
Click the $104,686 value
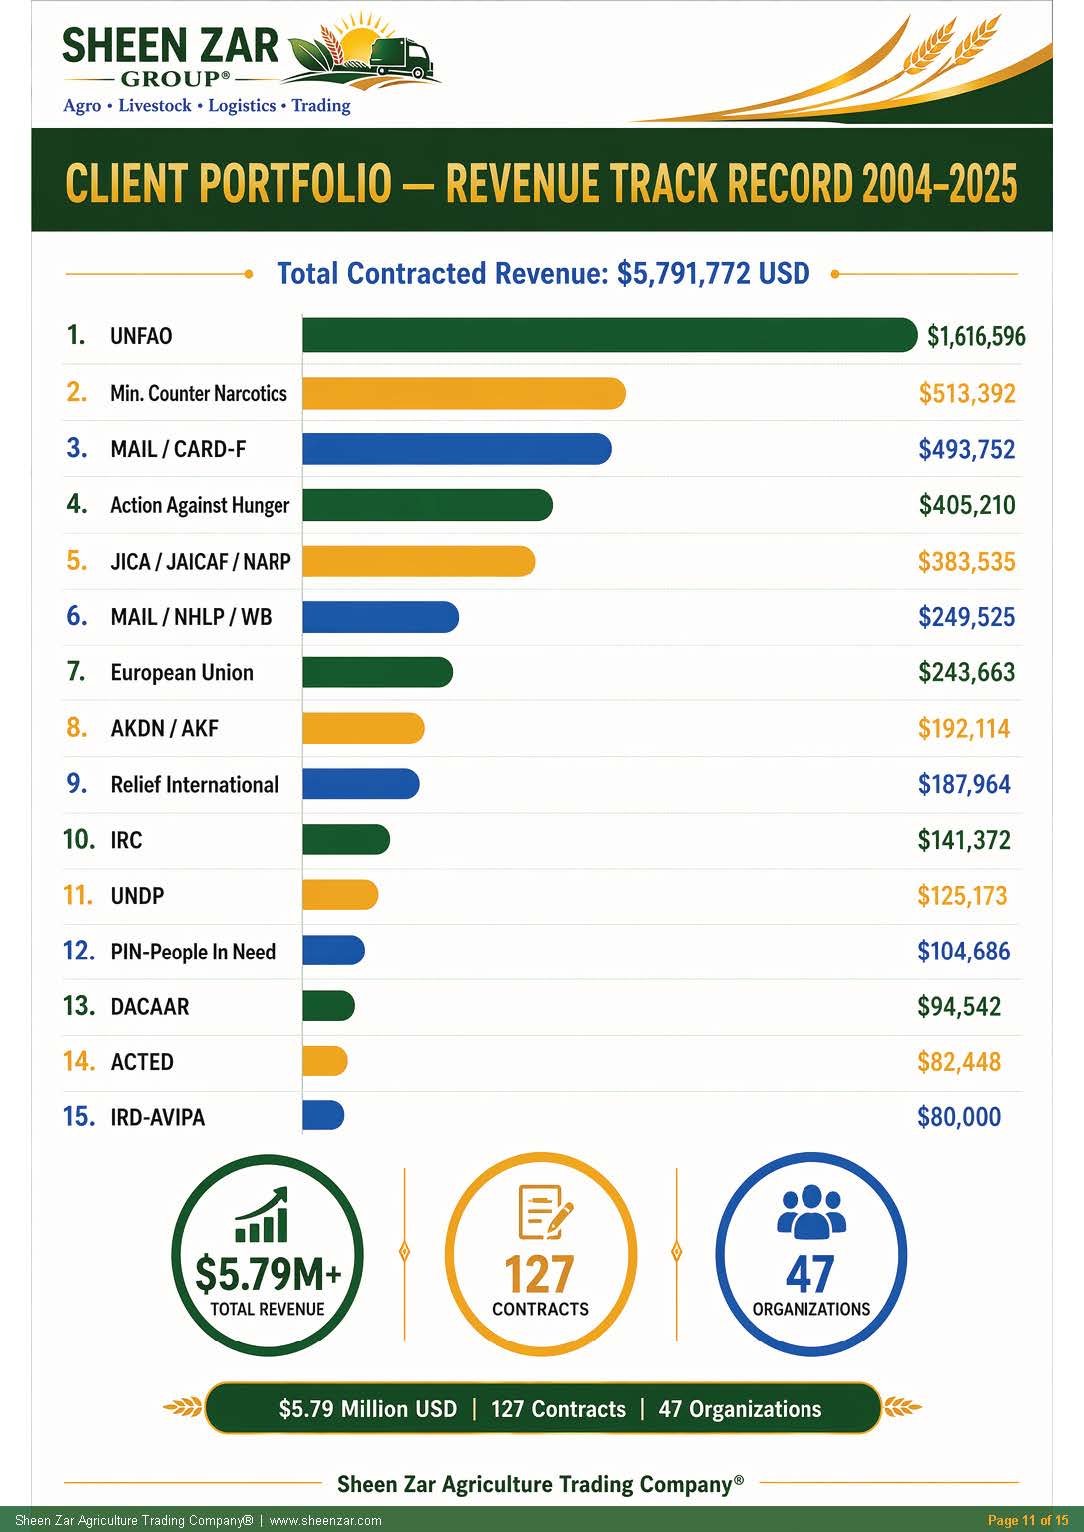(x=964, y=951)
